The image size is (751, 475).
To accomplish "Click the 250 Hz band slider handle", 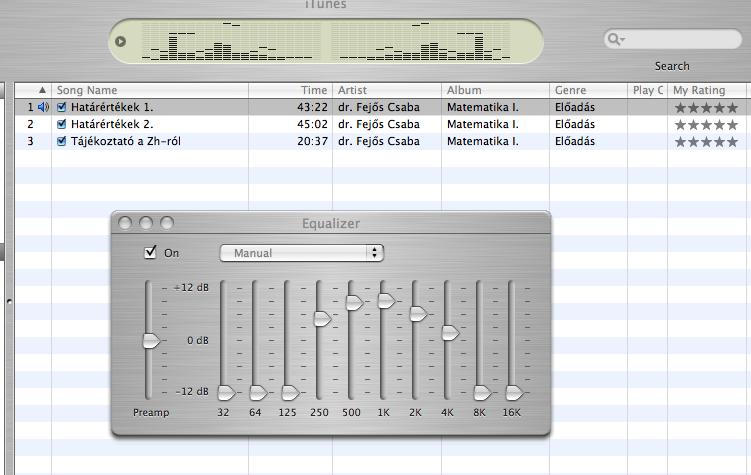I will click(322, 319).
